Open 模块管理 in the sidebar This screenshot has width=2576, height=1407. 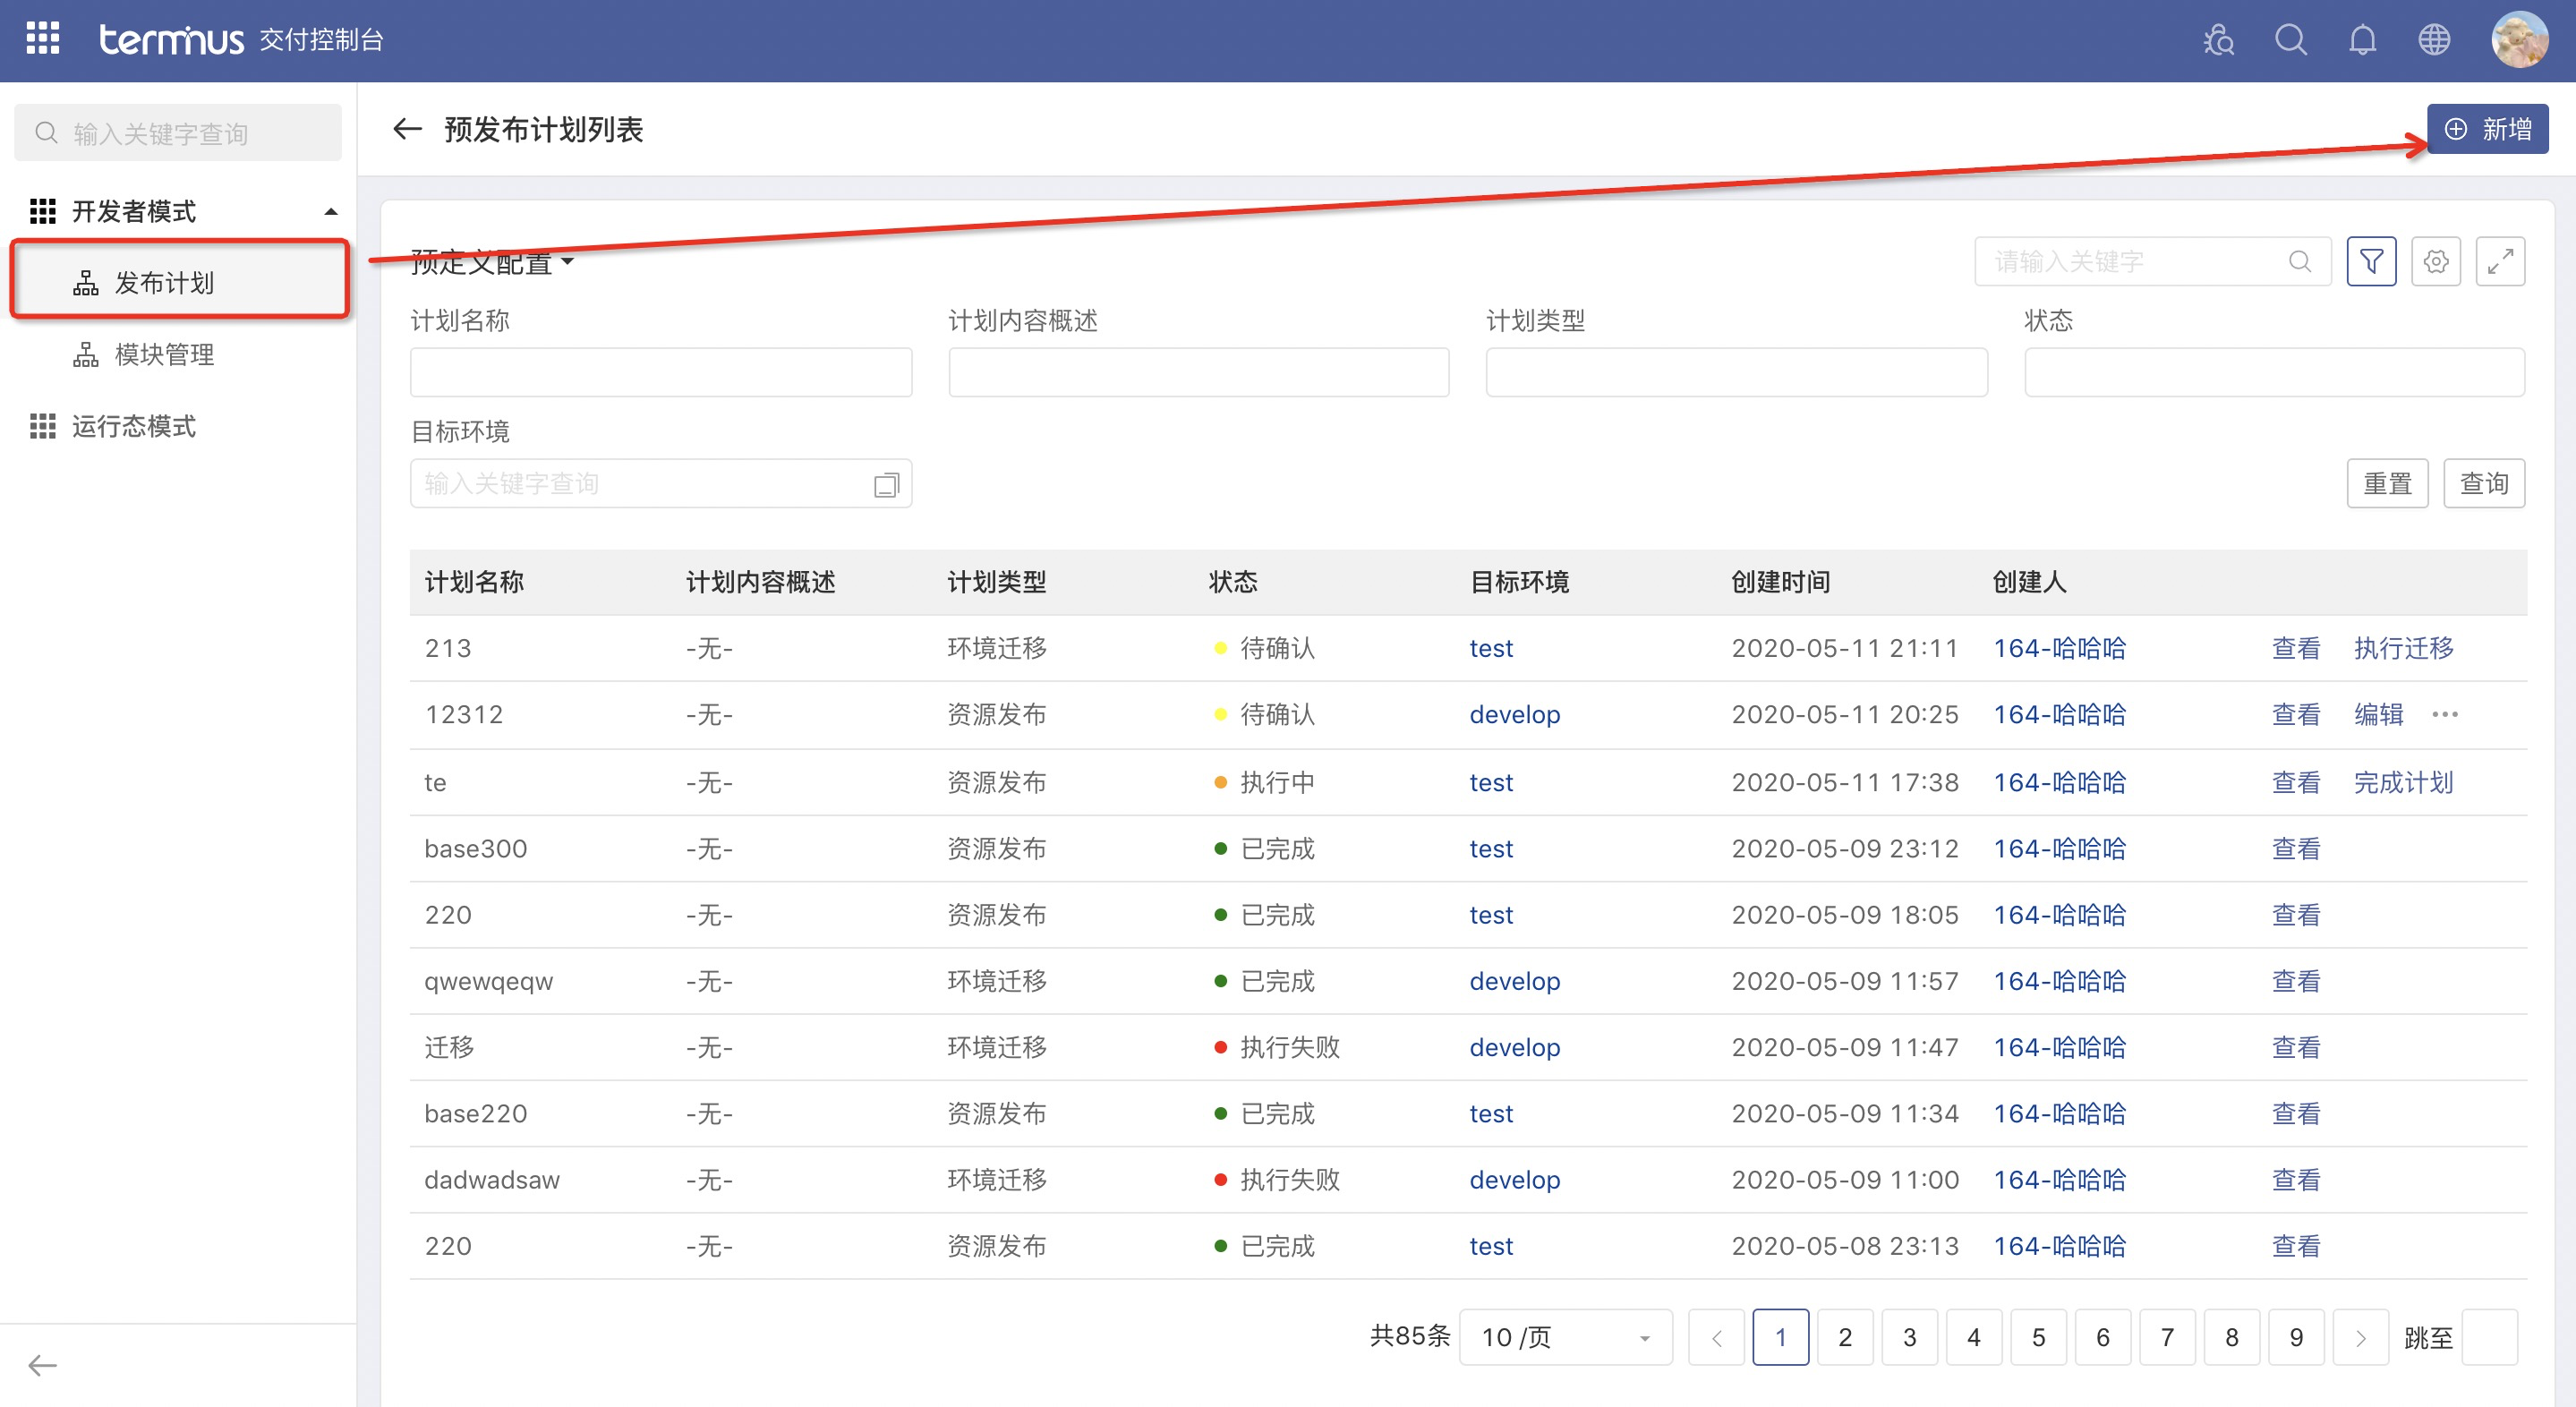coord(164,354)
